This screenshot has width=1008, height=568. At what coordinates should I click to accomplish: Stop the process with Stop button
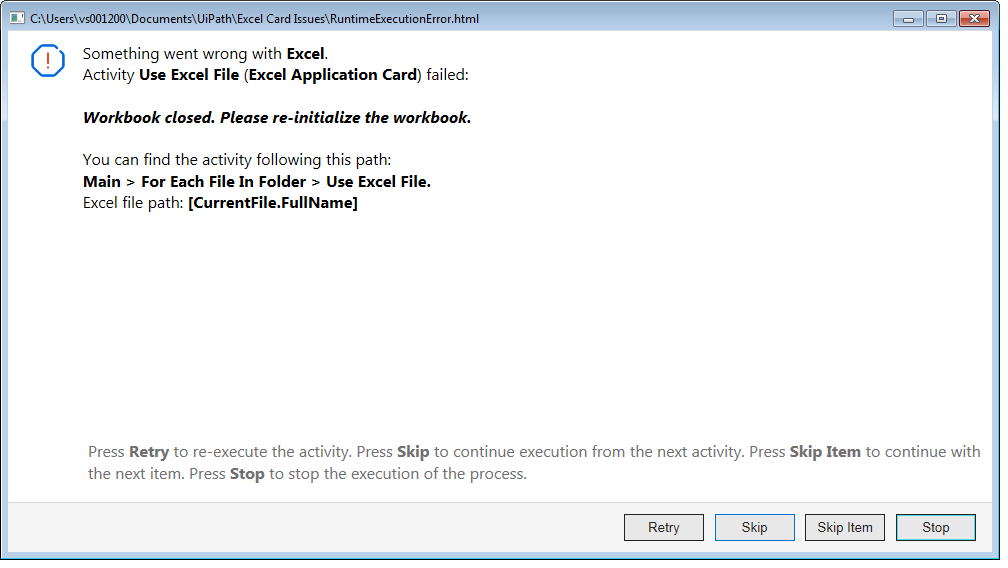click(935, 527)
